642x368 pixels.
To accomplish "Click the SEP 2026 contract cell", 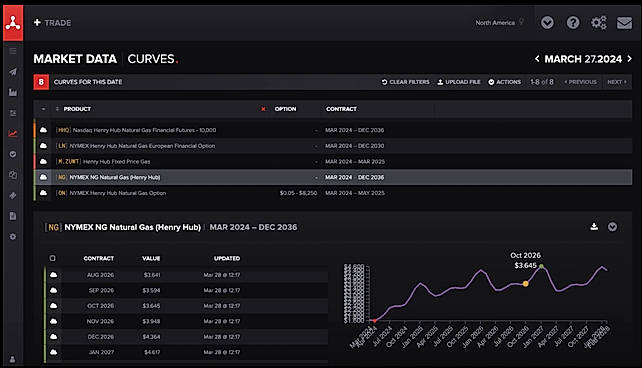I will click(101, 290).
